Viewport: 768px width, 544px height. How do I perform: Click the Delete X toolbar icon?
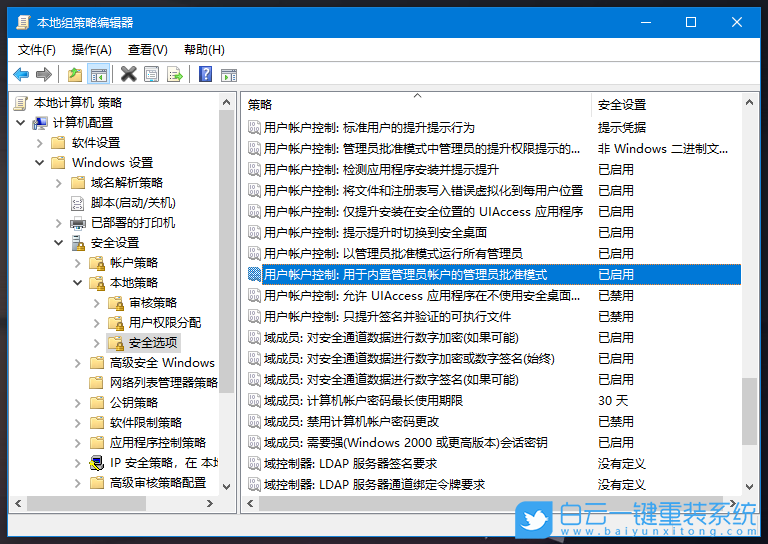pyautogui.click(x=128, y=74)
